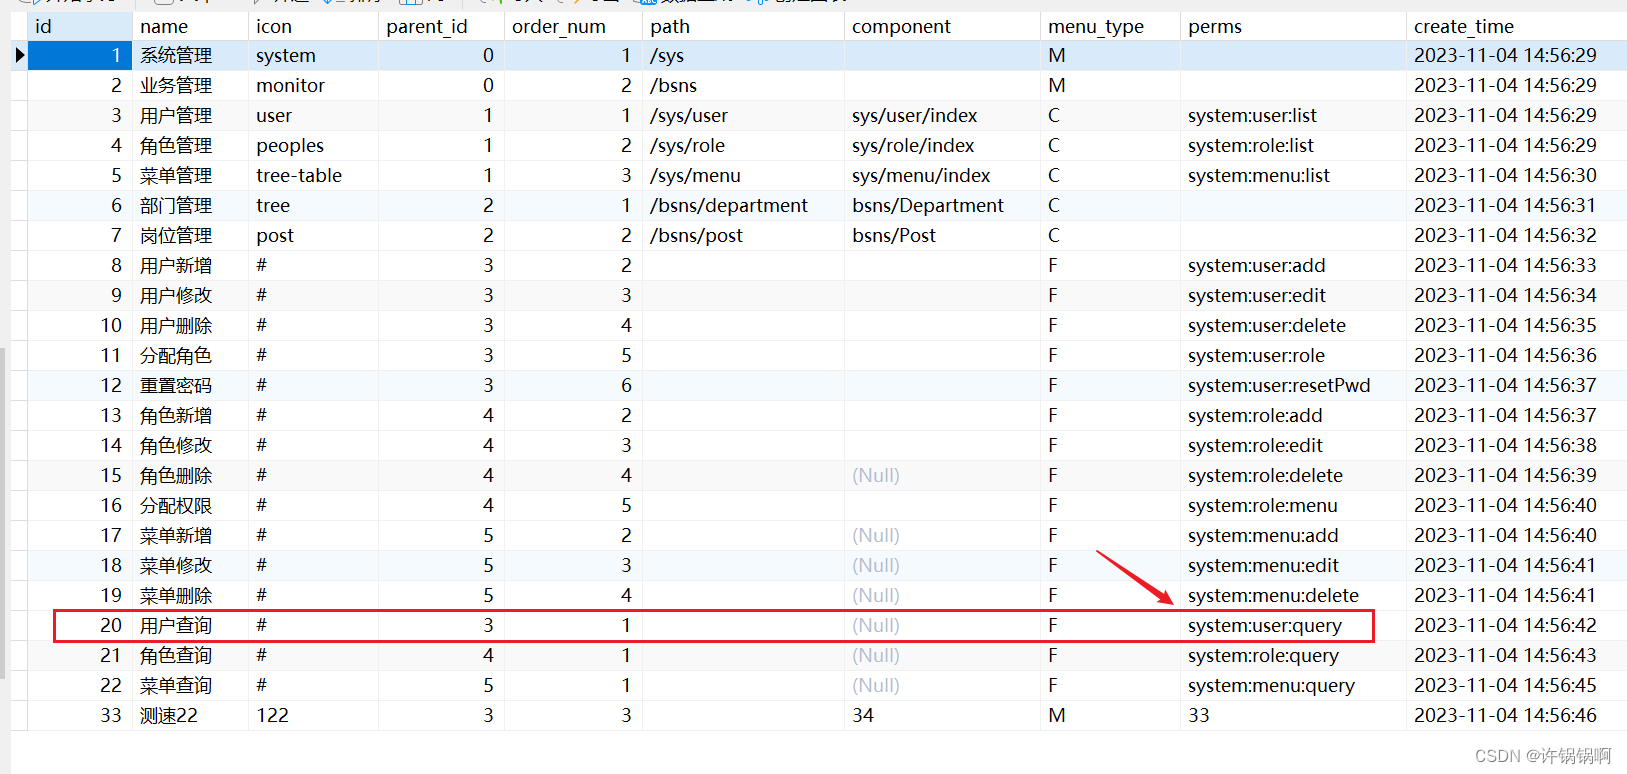Click the component cell showing 34

click(x=942, y=716)
